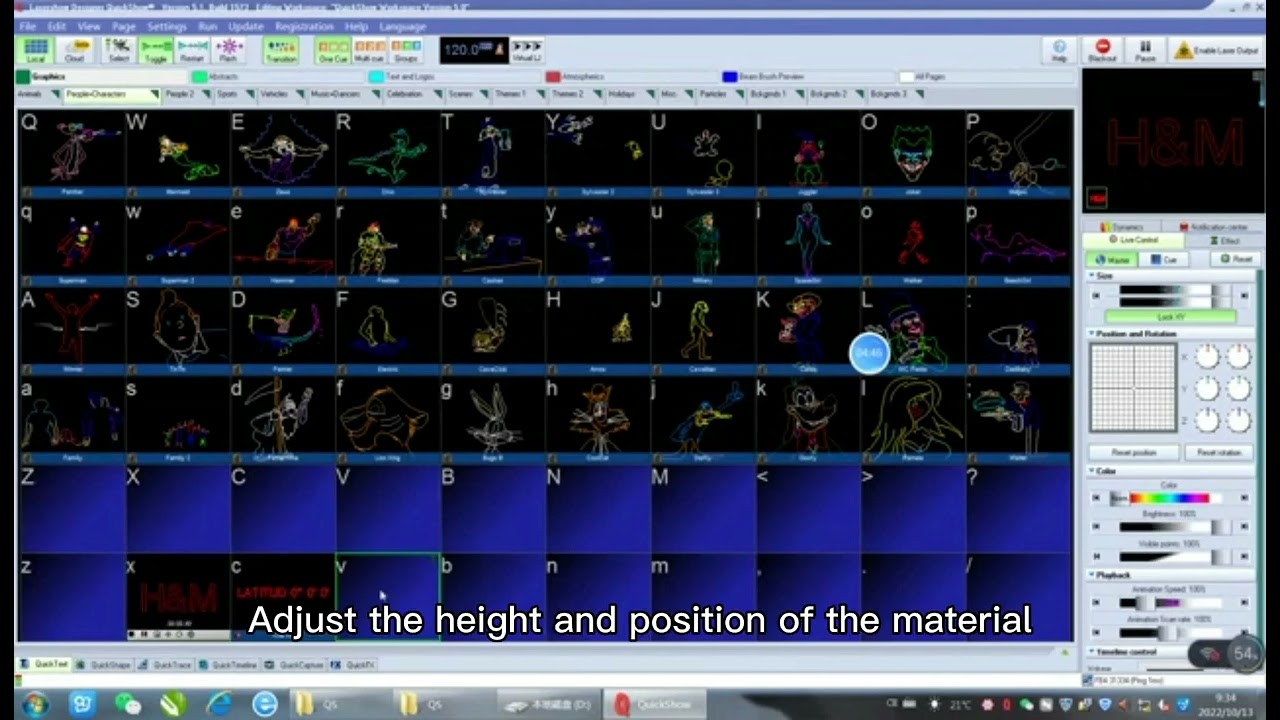Click the Groups icon
Screen dimensions: 1280x720
(x=405, y=51)
